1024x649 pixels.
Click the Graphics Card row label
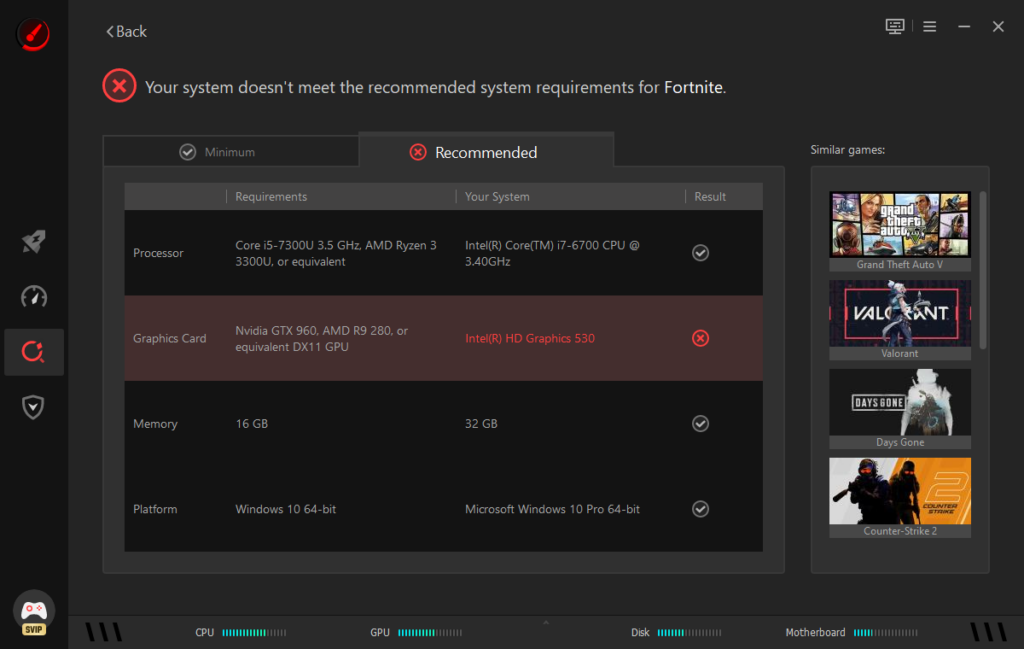(169, 338)
